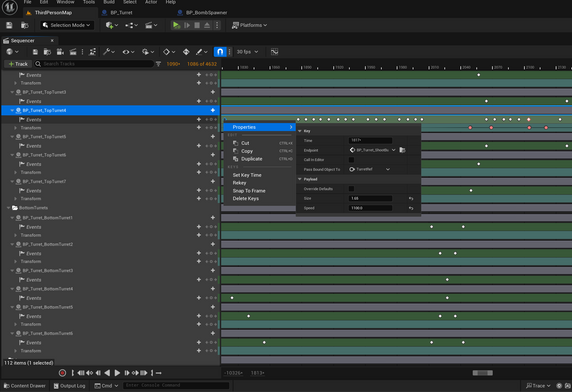Open the Properties submenu in context menu
Screen dimensions: 572x392
[259, 127]
